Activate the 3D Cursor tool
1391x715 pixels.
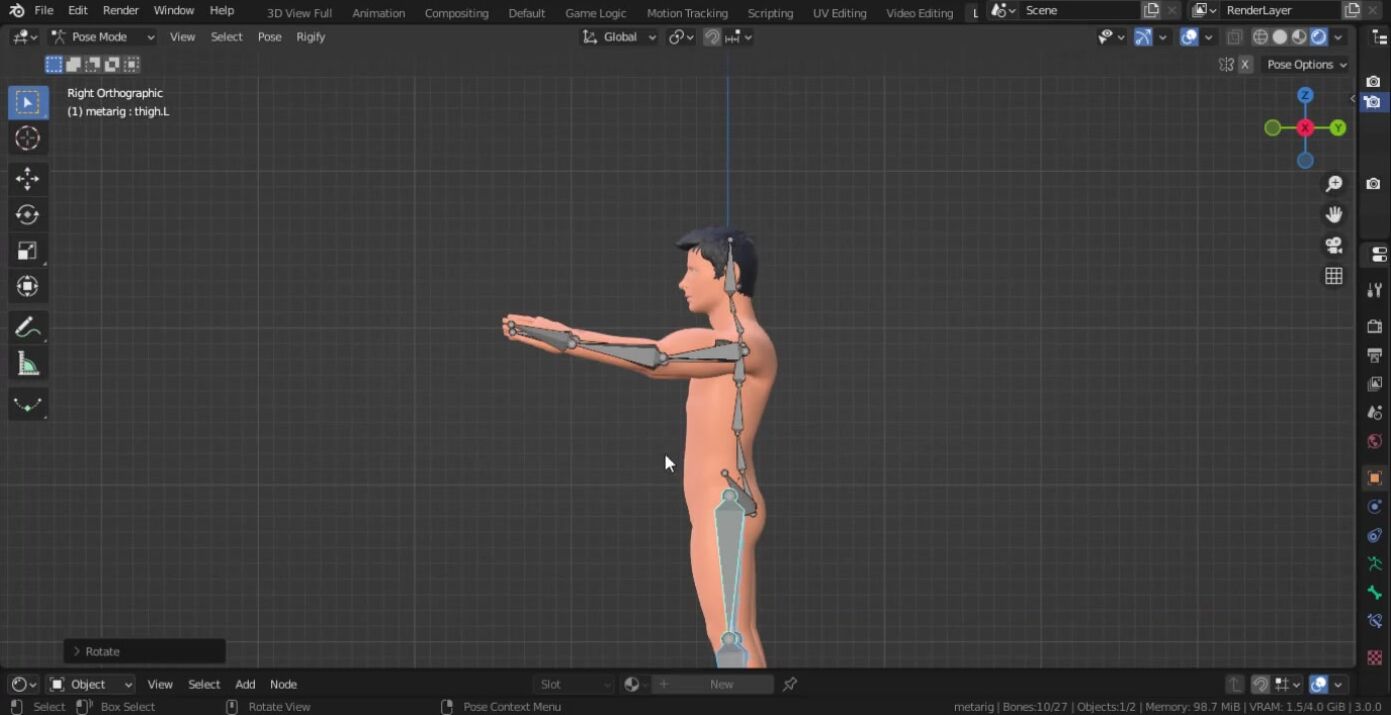tap(27, 138)
